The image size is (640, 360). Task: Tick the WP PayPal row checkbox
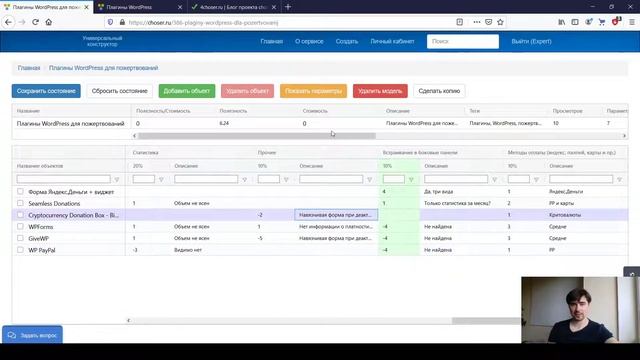coord(20,249)
